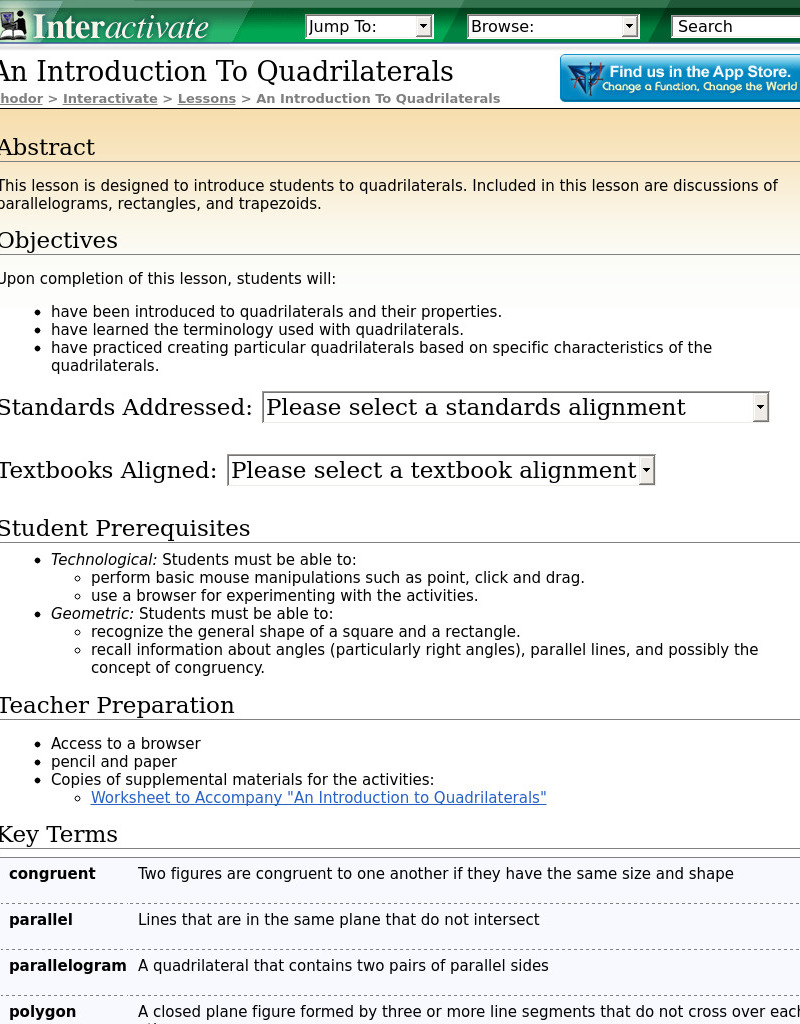Click the 'Abstract' section heading

tap(47, 148)
